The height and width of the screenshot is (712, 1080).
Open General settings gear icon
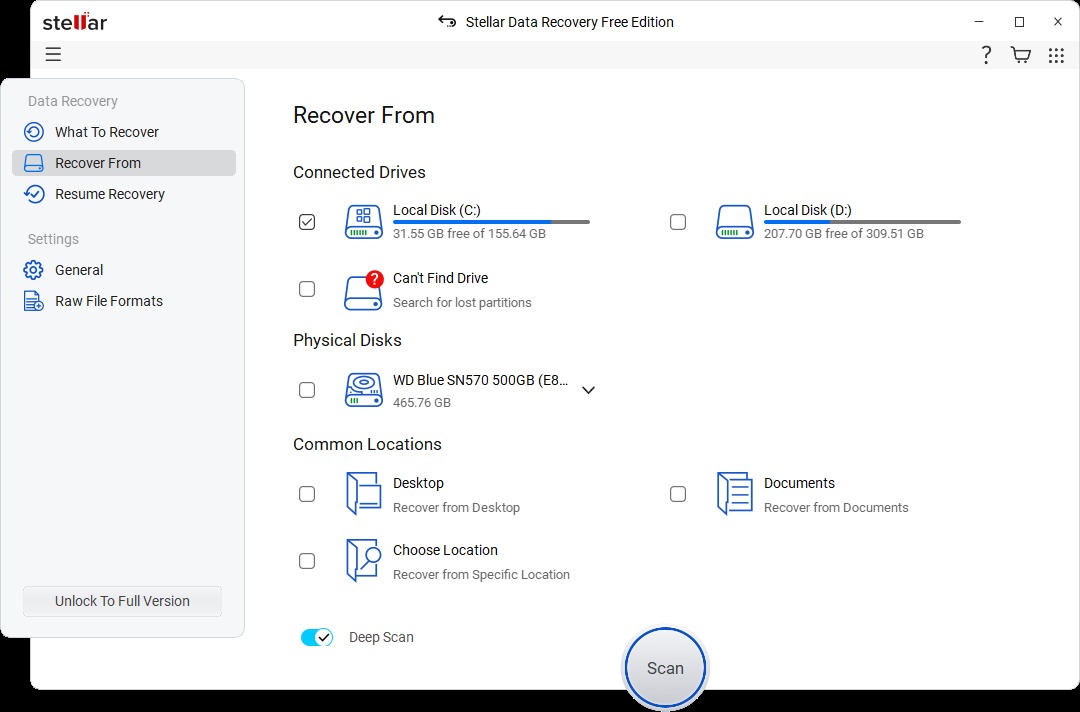pos(35,269)
